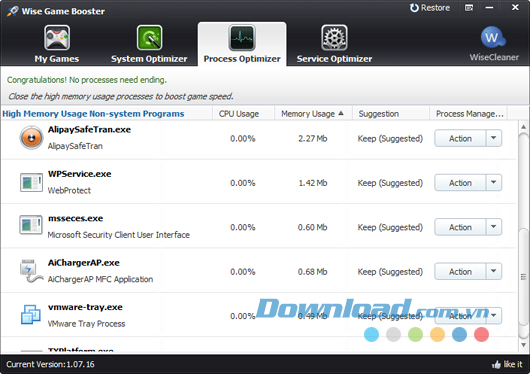Click the Suggestion column header
The image size is (530, 374).
[391, 114]
